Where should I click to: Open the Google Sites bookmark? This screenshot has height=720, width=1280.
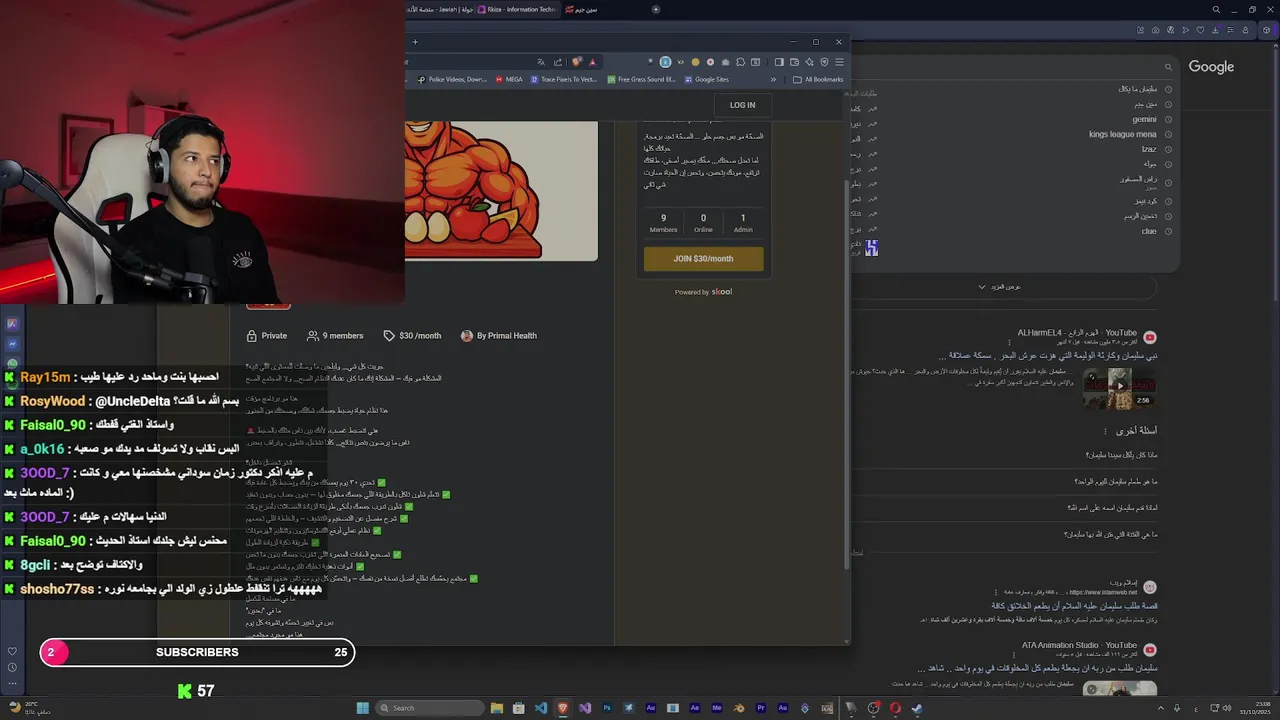pyautogui.click(x=706, y=79)
